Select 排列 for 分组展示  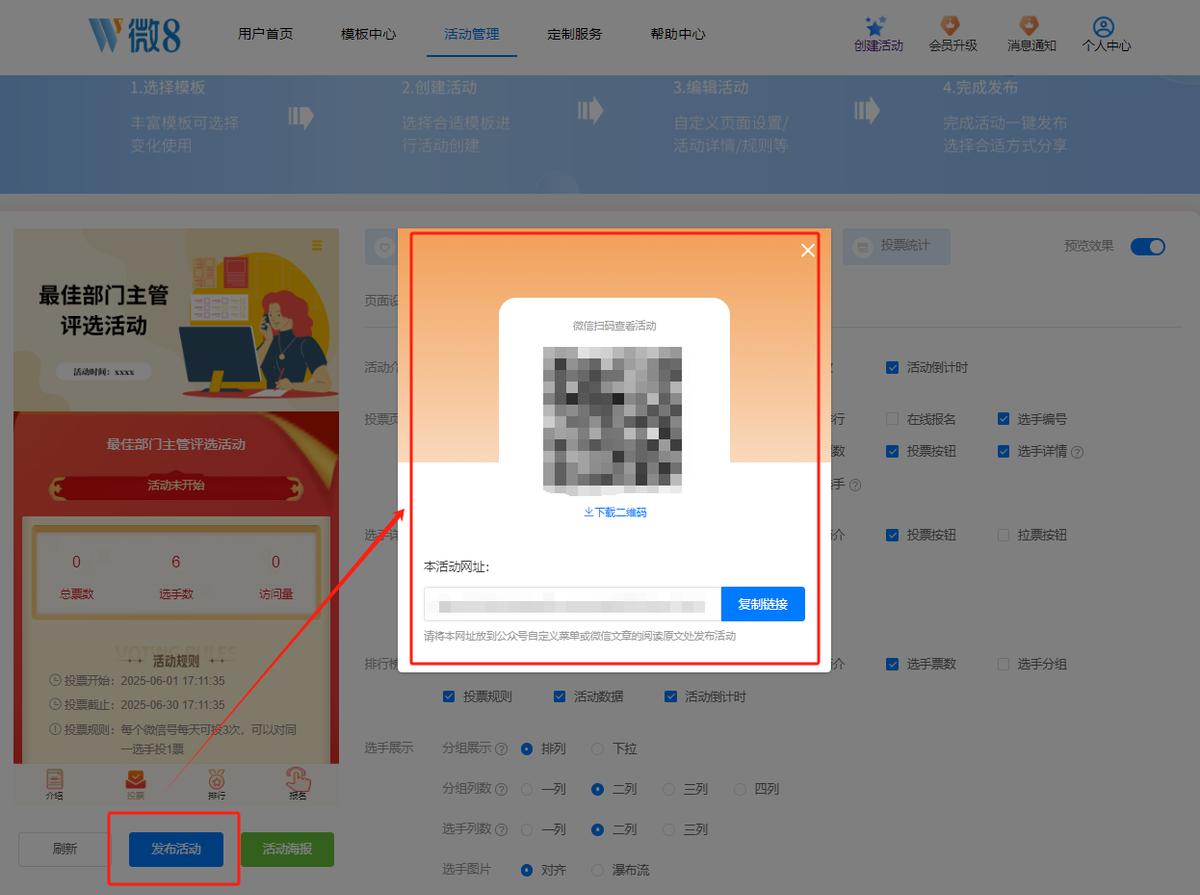coord(527,749)
